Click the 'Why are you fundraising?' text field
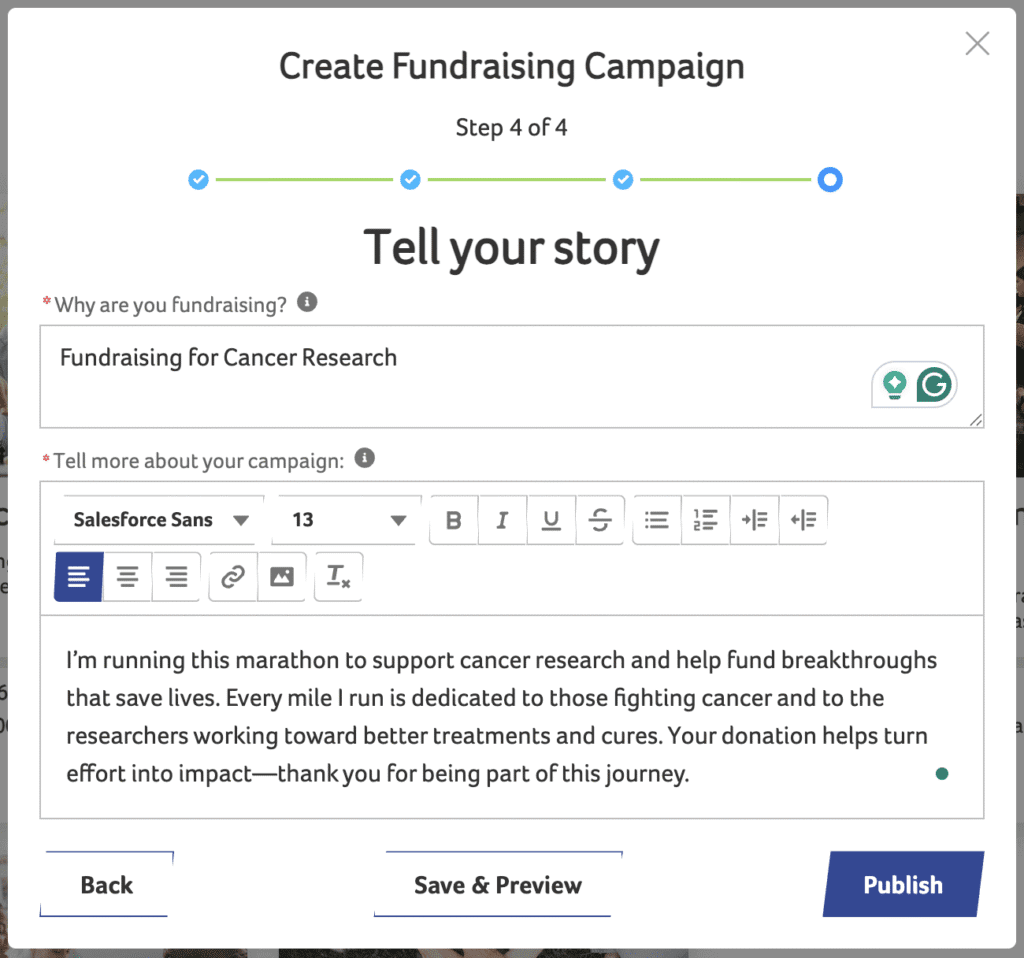 pos(450,377)
